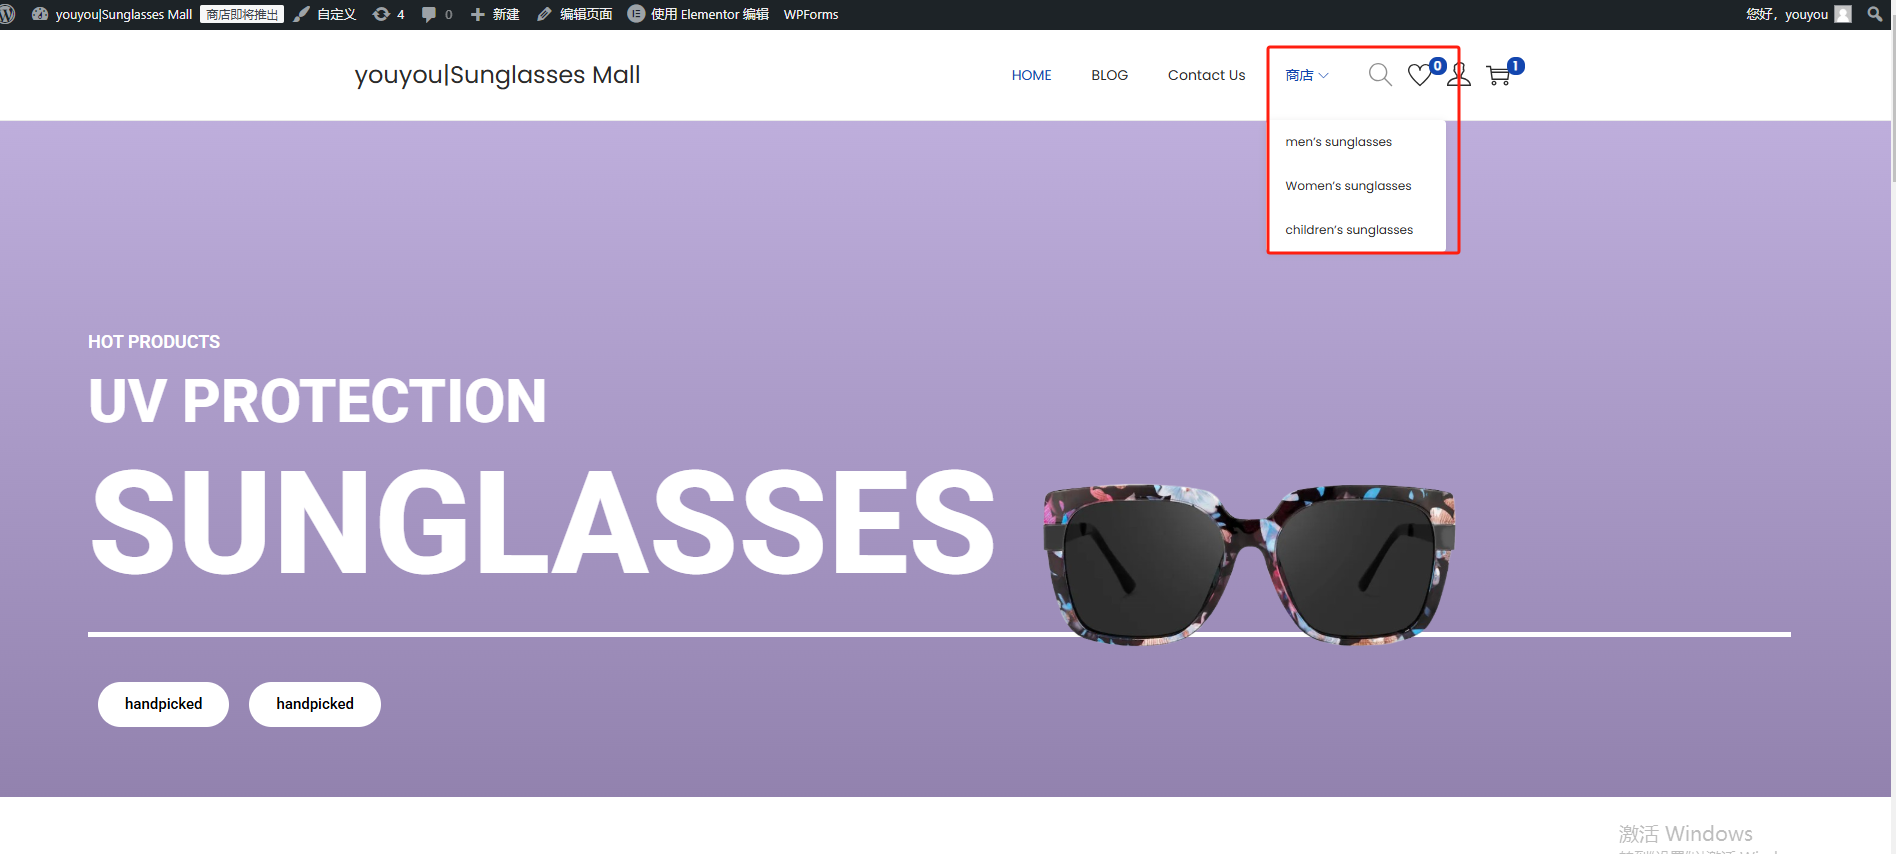This screenshot has height=854, width=1896.
Task: Open the wishlist heart icon
Action: click(x=1419, y=75)
